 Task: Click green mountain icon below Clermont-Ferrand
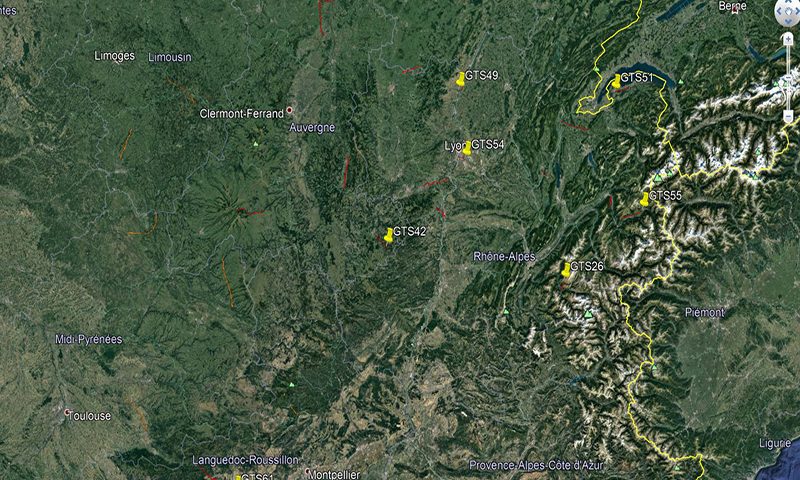256,144
